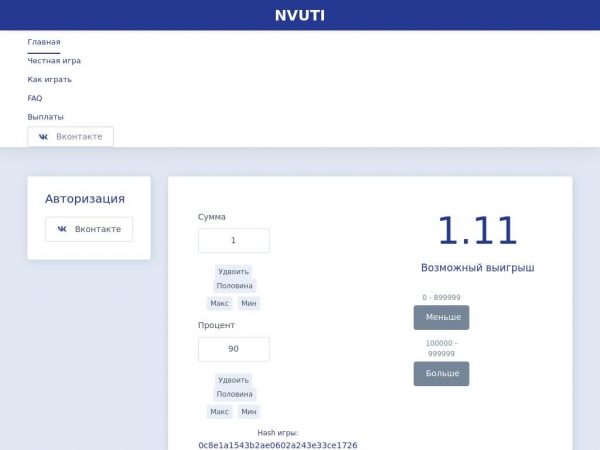Click the Авторизация heading
600x450 pixels.
click(85, 199)
